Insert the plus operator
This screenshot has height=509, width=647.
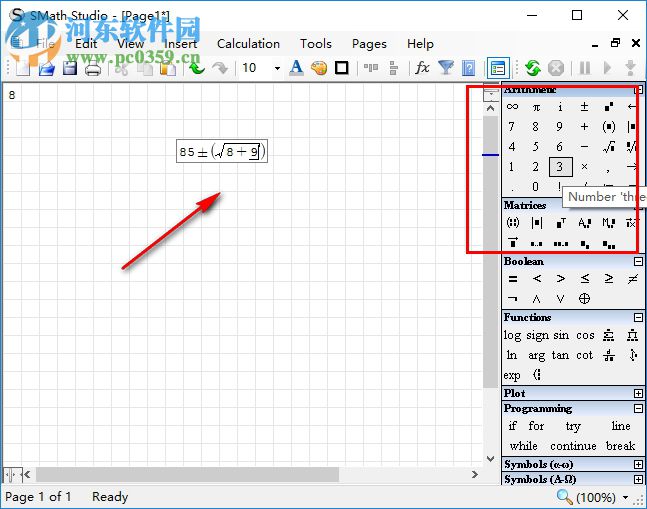[x=584, y=127]
